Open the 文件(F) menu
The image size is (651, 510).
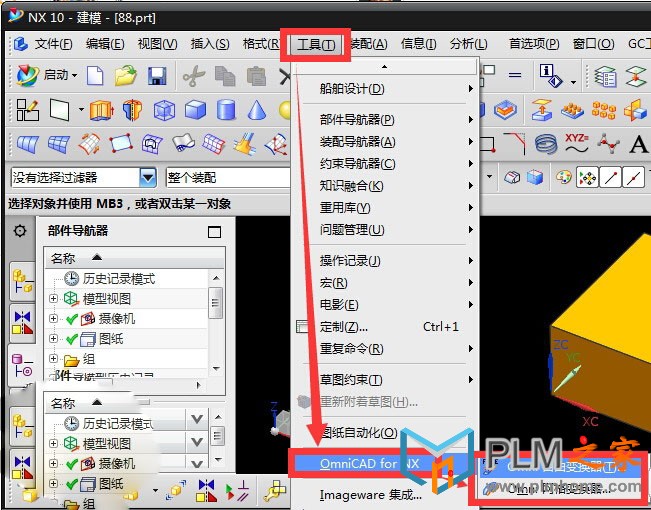click(x=53, y=44)
